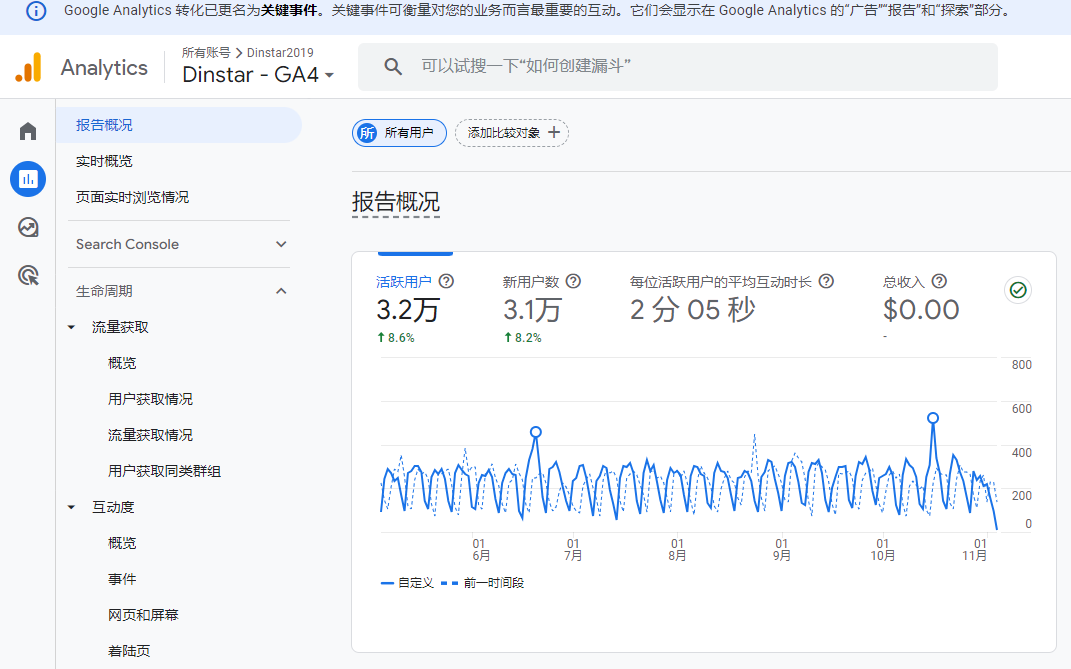Screen dimensions: 1071x669
Task: Open 用户获取情况 report
Action: click(150, 399)
